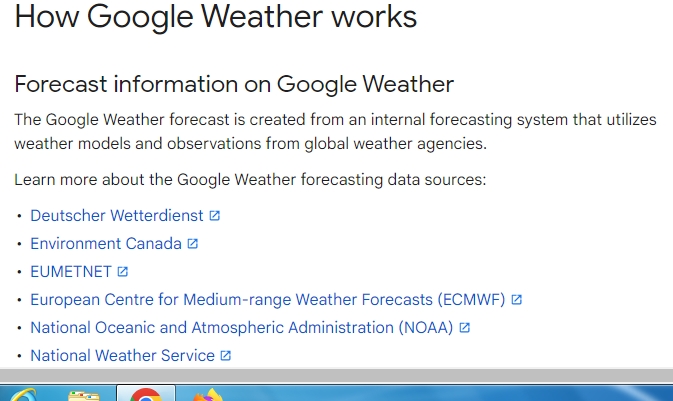The image size is (673, 401).
Task: Click the "Forecast information on Google Weather" subheading
Action: click(x=234, y=84)
